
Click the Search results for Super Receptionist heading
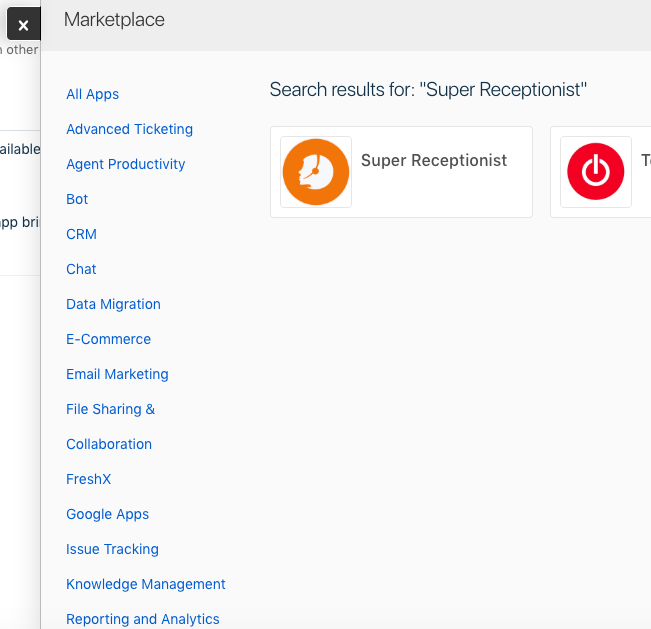(x=428, y=90)
